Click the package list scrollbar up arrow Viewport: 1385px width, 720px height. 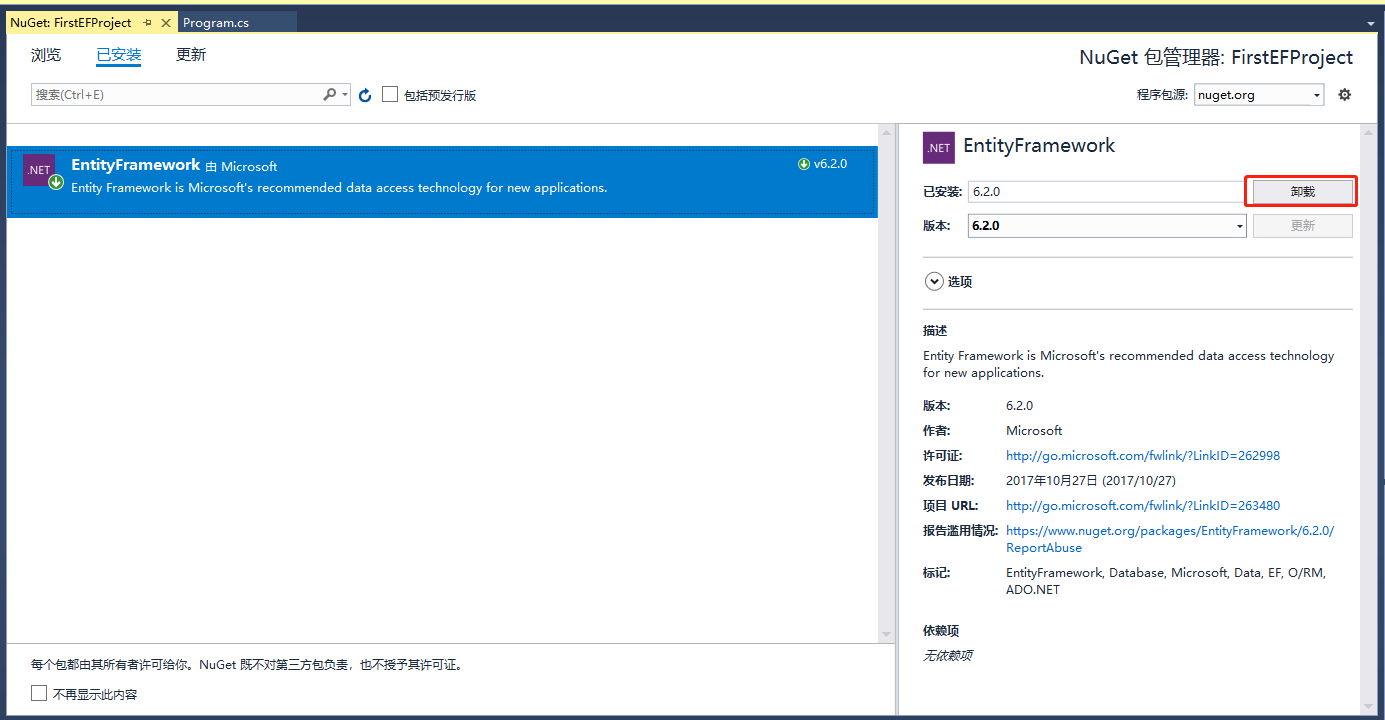pyautogui.click(x=886, y=131)
